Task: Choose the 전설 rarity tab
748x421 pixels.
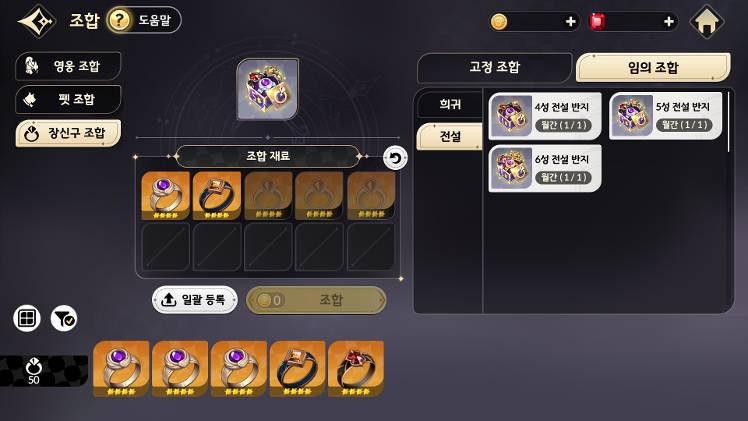Action: point(450,137)
